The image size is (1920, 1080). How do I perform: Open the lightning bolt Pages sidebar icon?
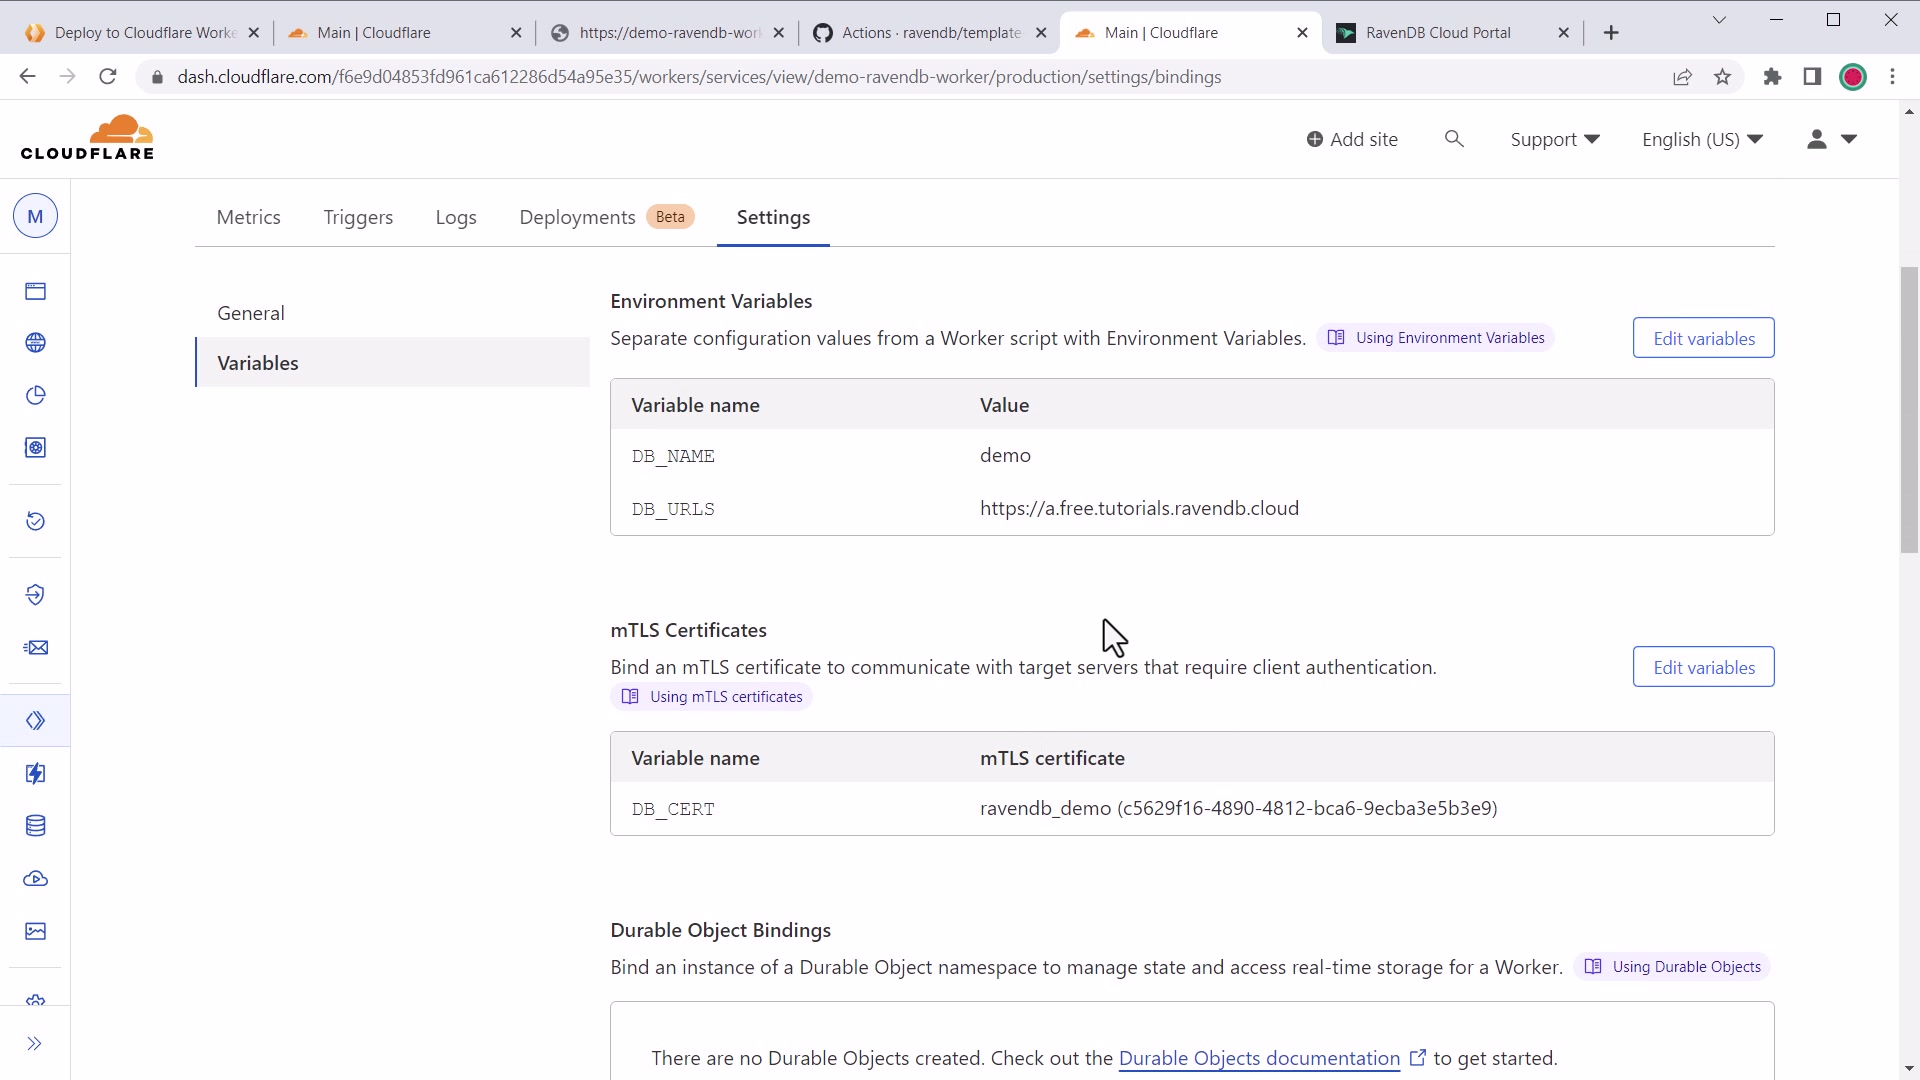point(35,774)
